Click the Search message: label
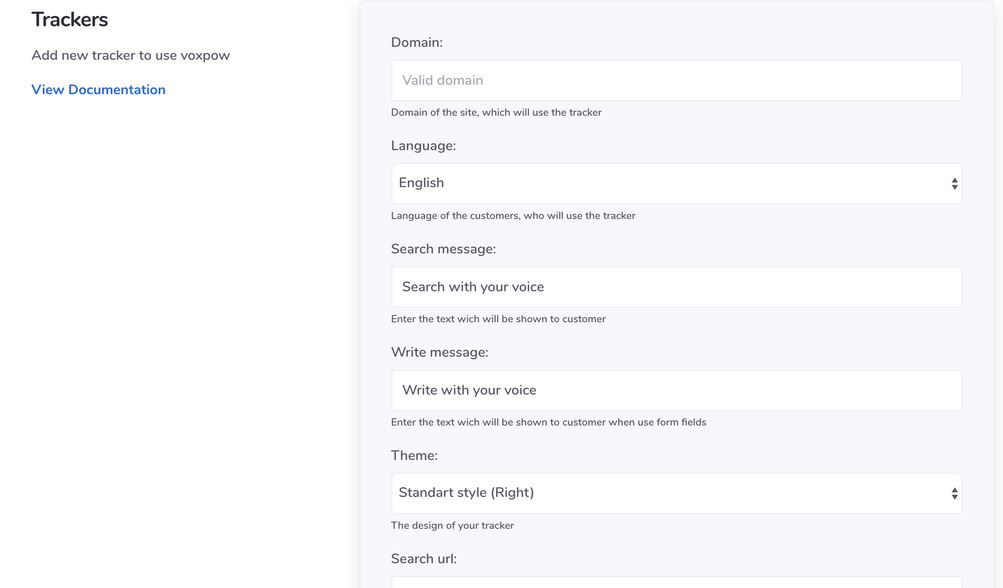The image size is (1003, 588). click(x=443, y=249)
